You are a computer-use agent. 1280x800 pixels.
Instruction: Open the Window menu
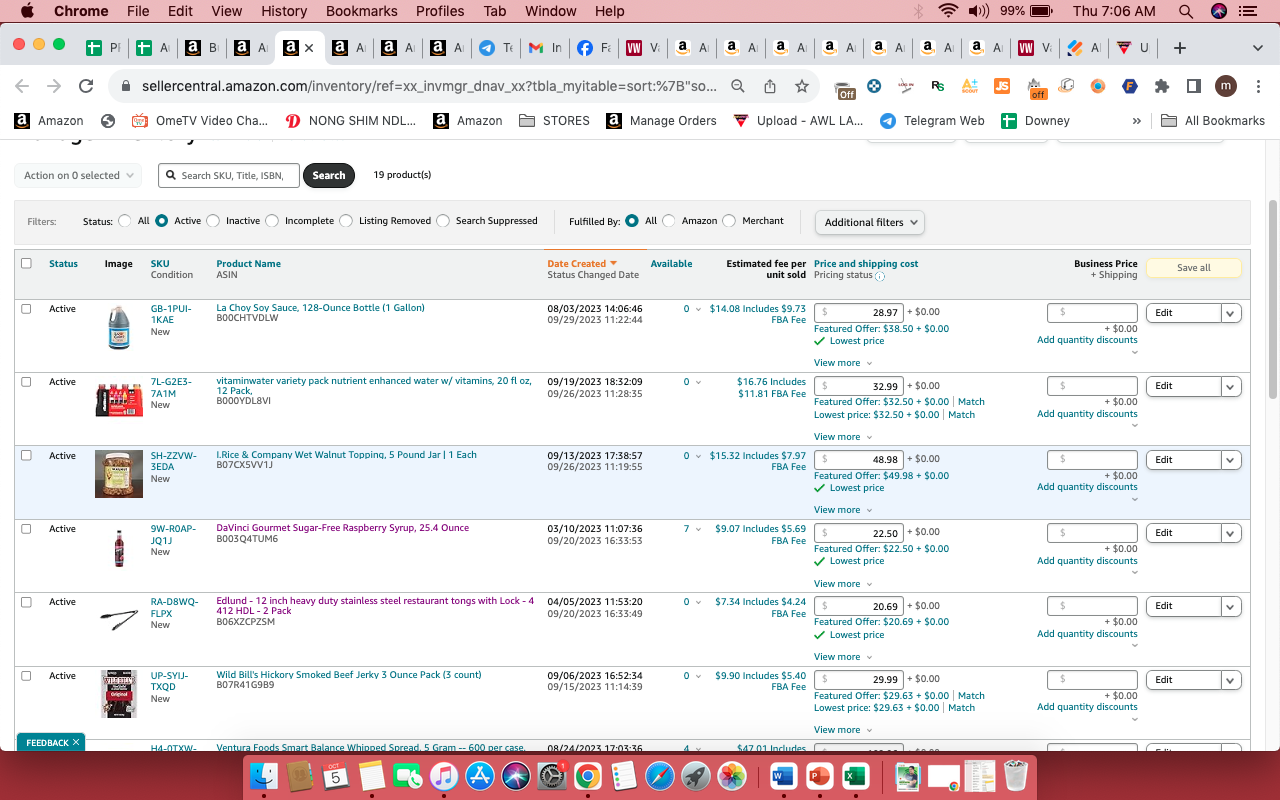coord(550,11)
